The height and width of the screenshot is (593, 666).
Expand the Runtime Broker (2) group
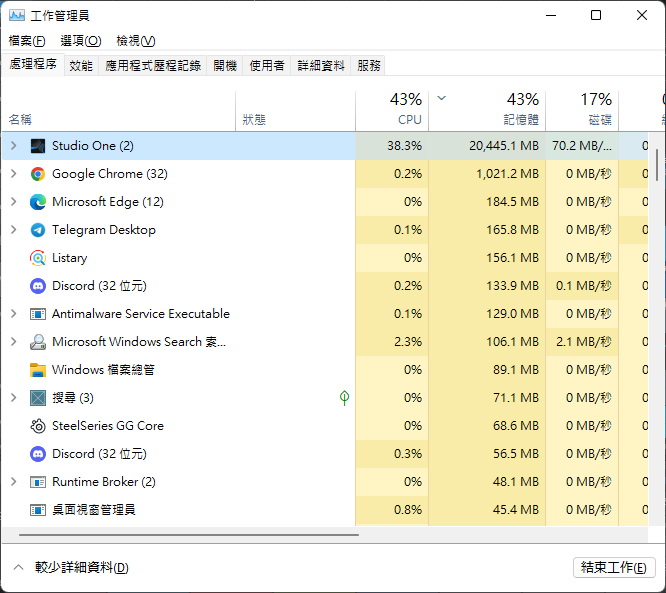click(14, 482)
